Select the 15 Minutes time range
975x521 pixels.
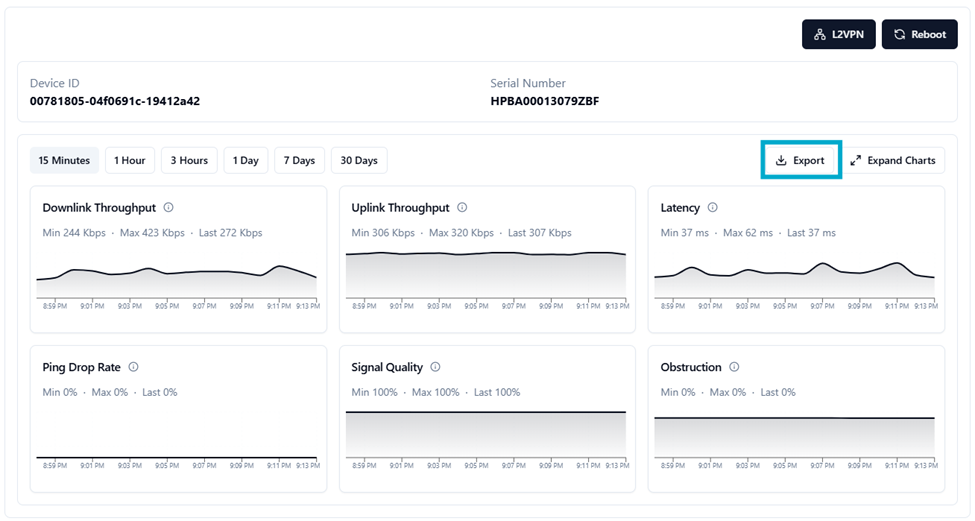click(64, 160)
